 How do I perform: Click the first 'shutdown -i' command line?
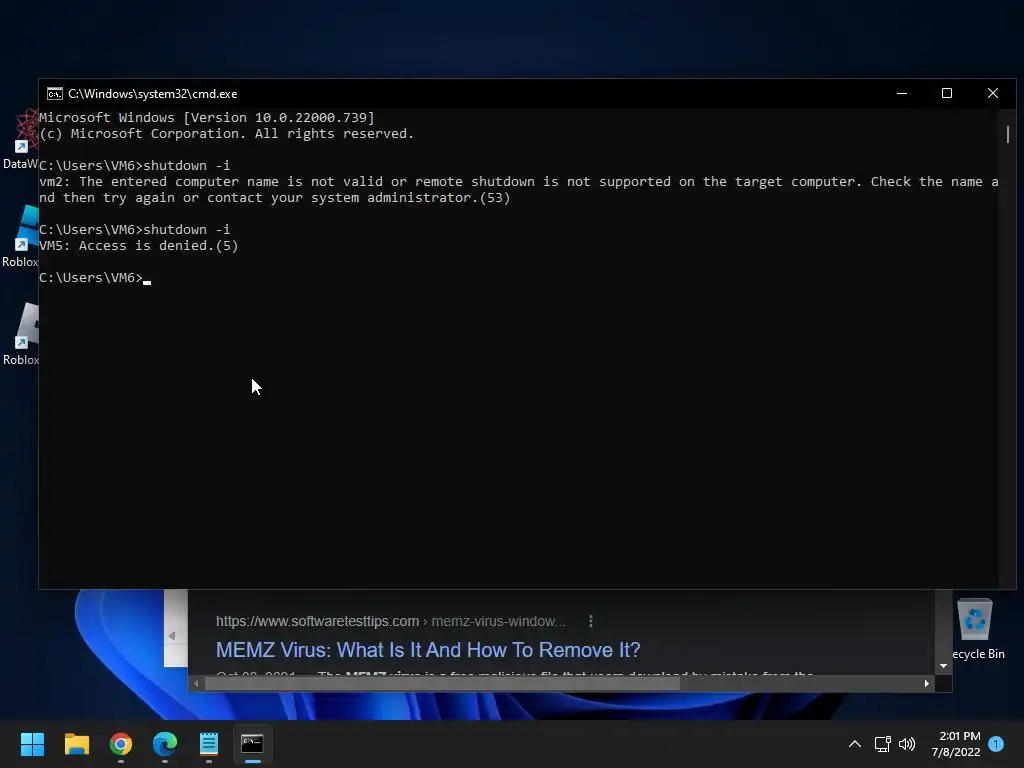coord(135,165)
